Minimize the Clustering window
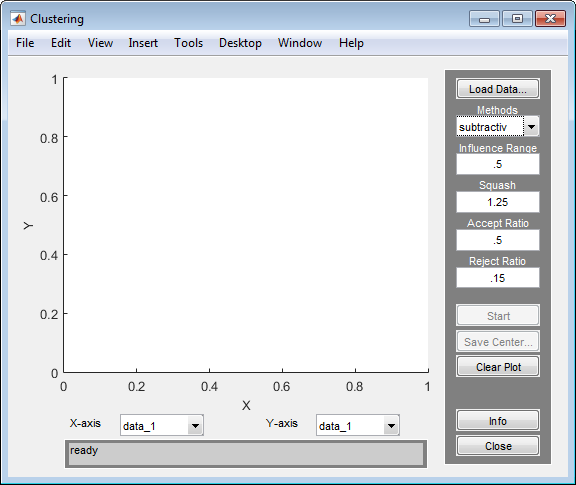Image resolution: width=576 pixels, height=485 pixels. (x=484, y=19)
